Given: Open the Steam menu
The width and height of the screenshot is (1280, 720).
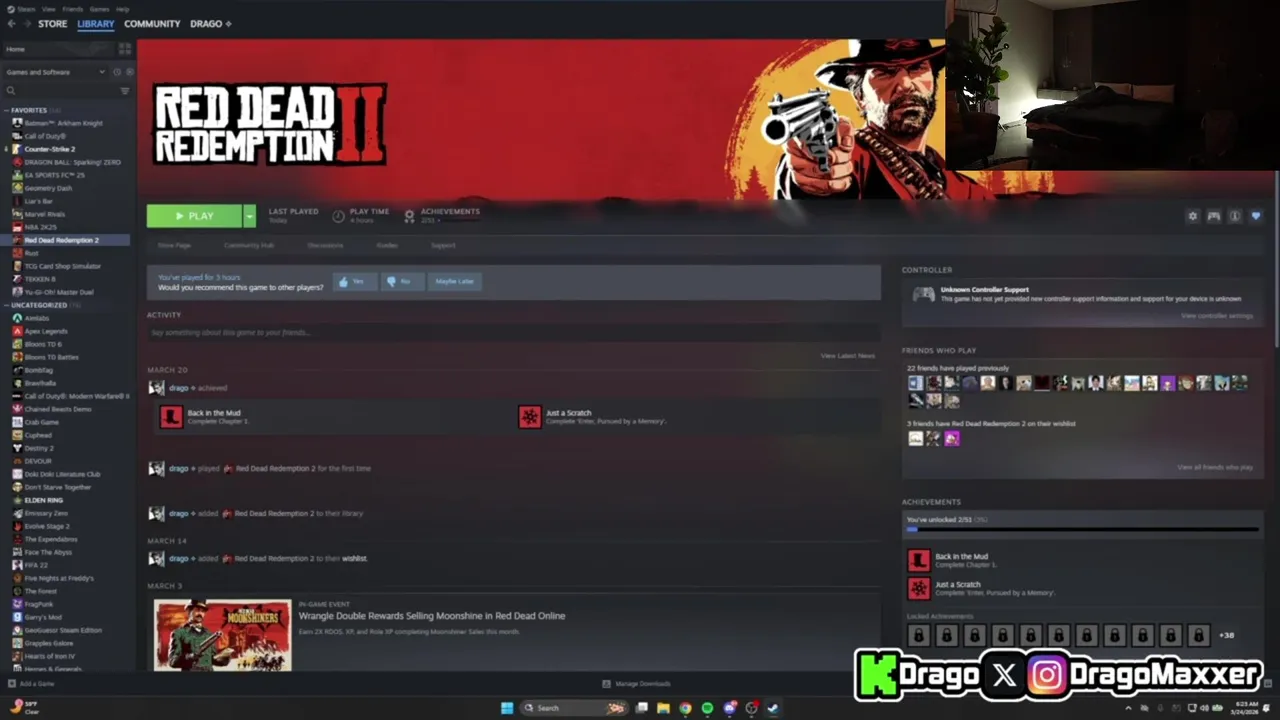Looking at the screenshot, I should coord(26,9).
